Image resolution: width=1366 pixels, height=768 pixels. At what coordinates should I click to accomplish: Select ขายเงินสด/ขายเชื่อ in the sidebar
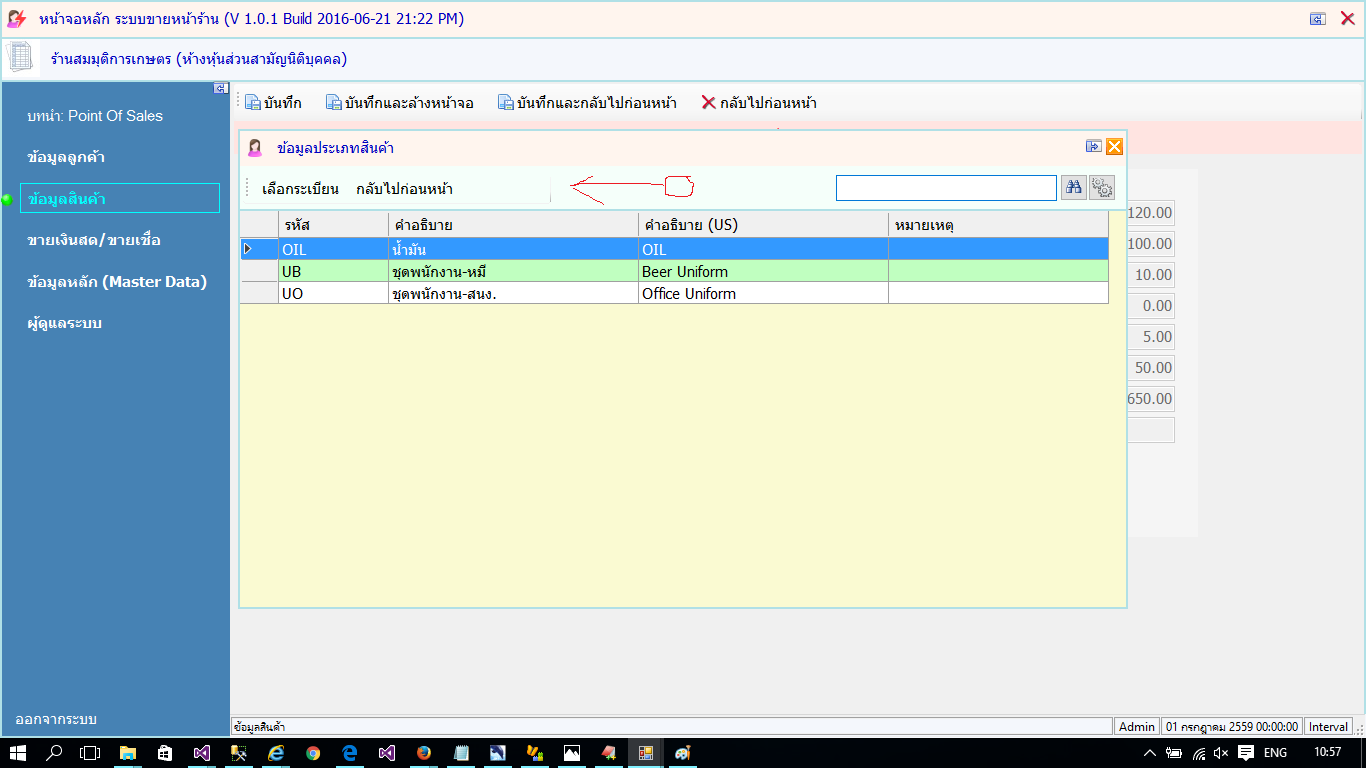[94, 240]
